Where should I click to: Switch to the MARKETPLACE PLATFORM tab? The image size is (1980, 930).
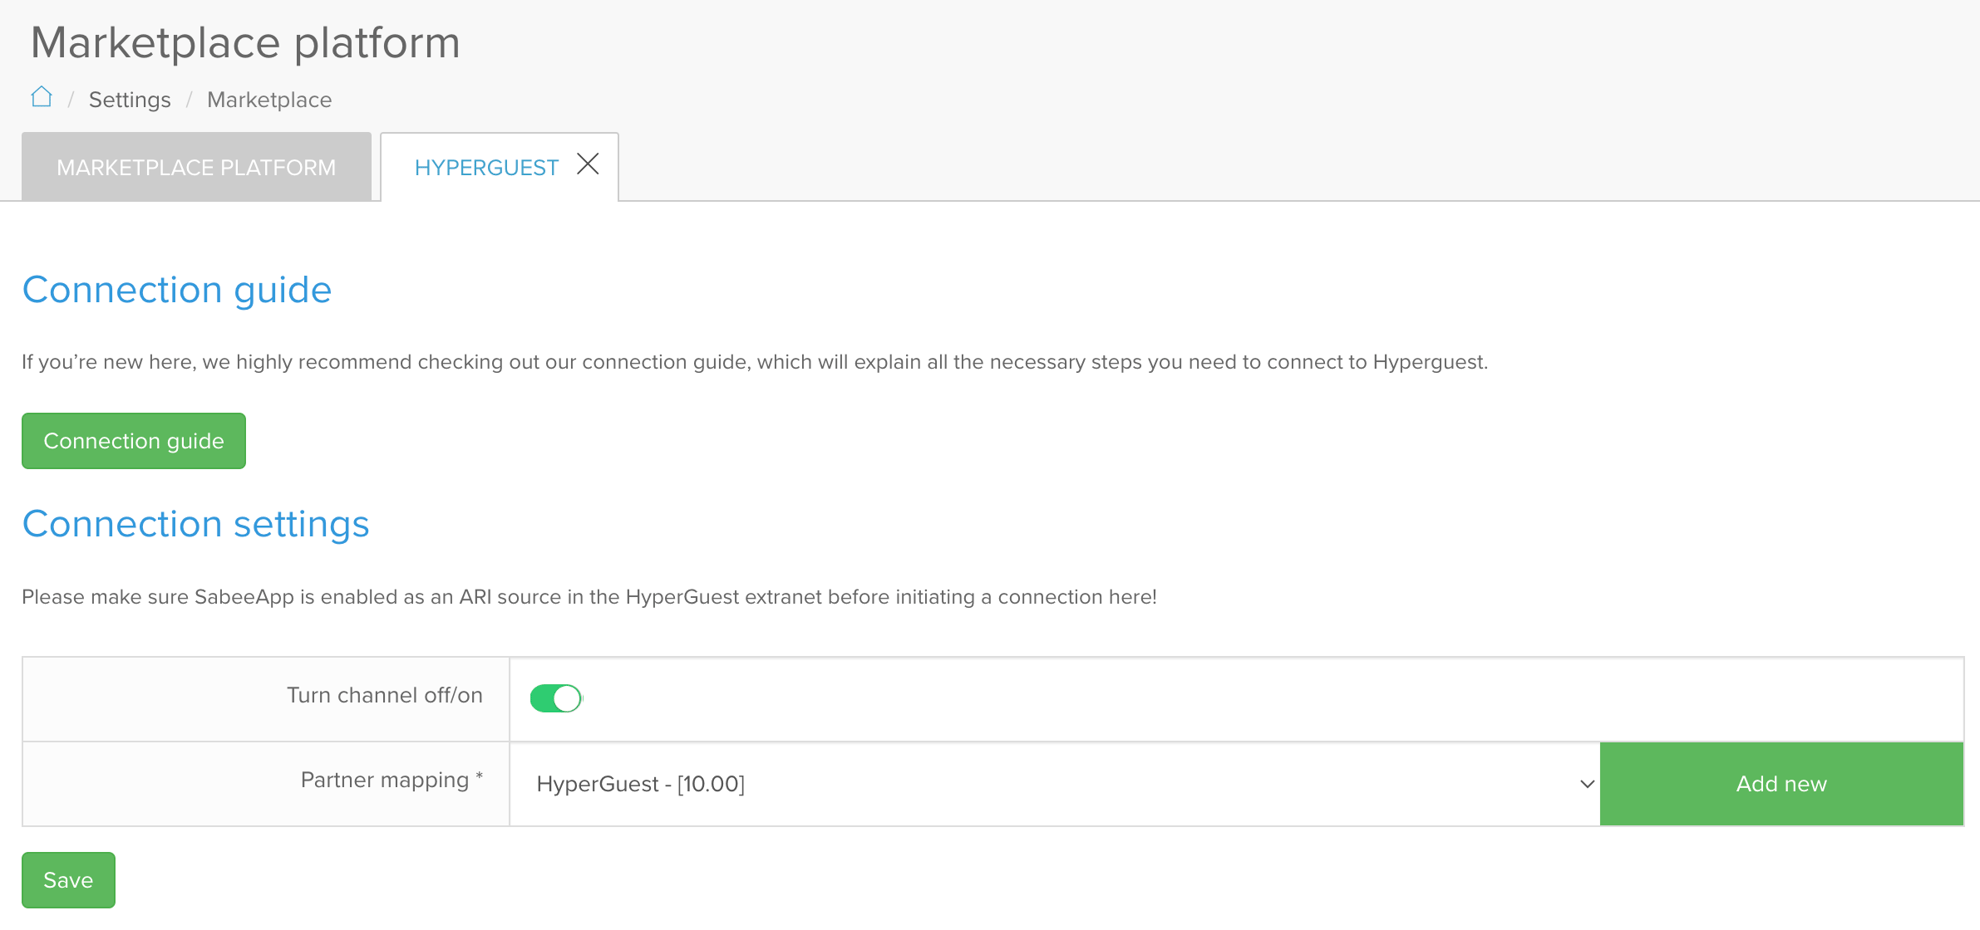pos(196,167)
